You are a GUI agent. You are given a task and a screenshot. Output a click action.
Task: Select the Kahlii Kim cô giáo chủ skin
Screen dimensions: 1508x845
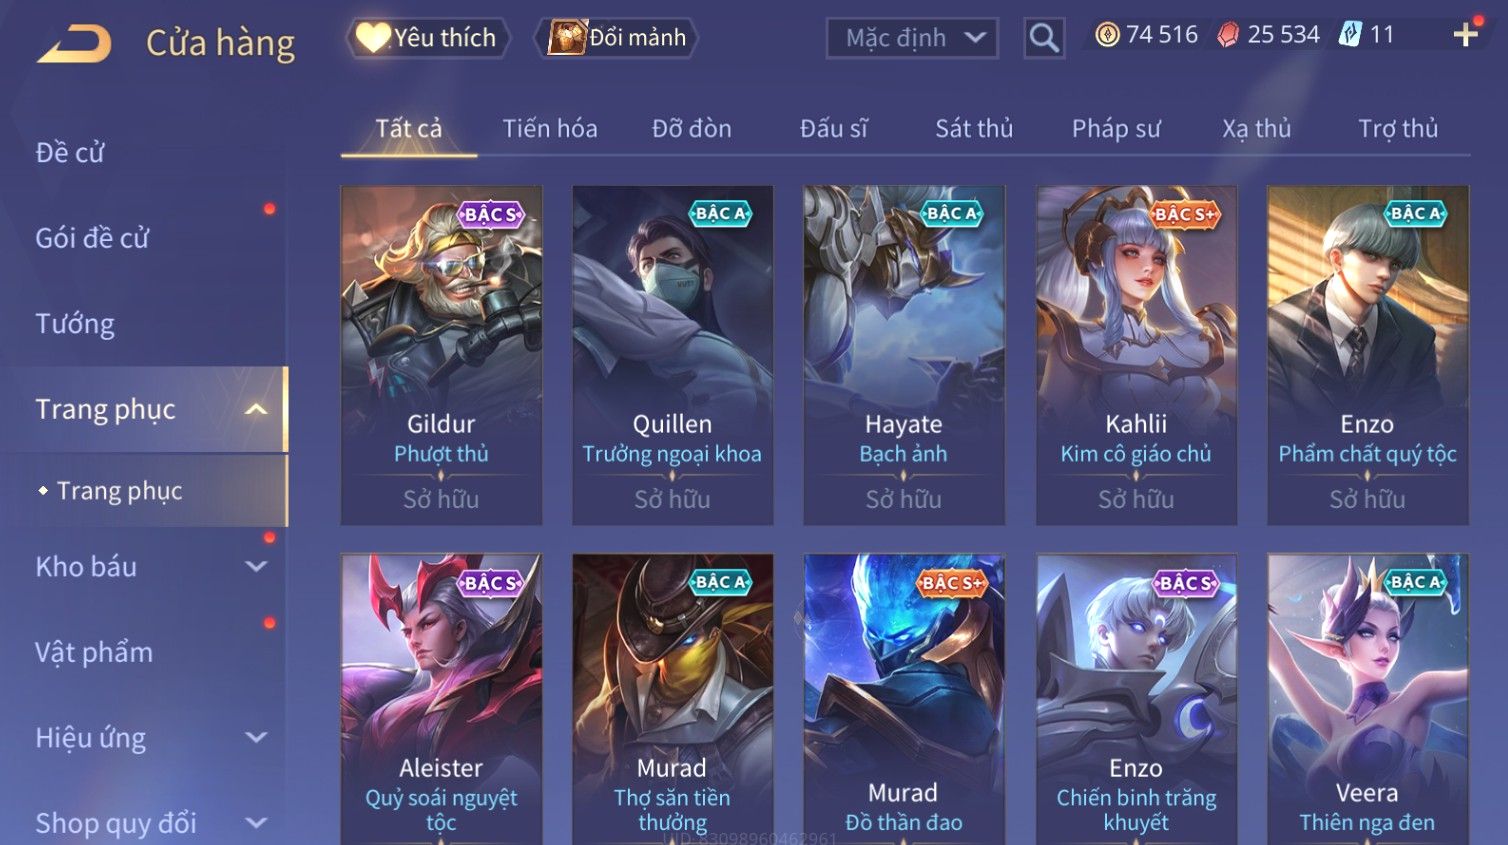click(1136, 355)
